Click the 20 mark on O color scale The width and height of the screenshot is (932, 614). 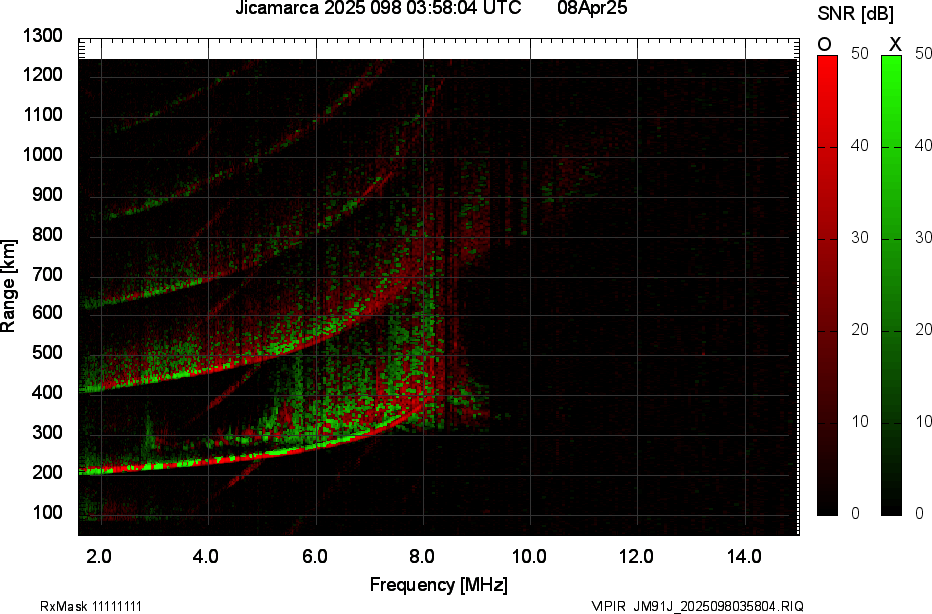(860, 329)
